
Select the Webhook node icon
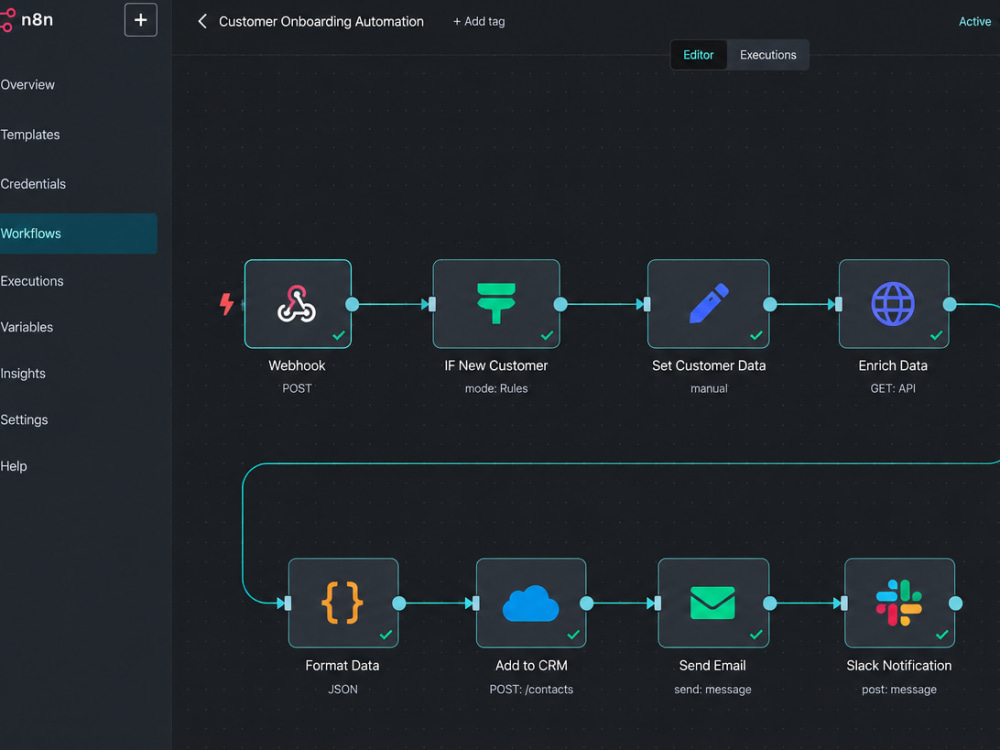pos(297,304)
